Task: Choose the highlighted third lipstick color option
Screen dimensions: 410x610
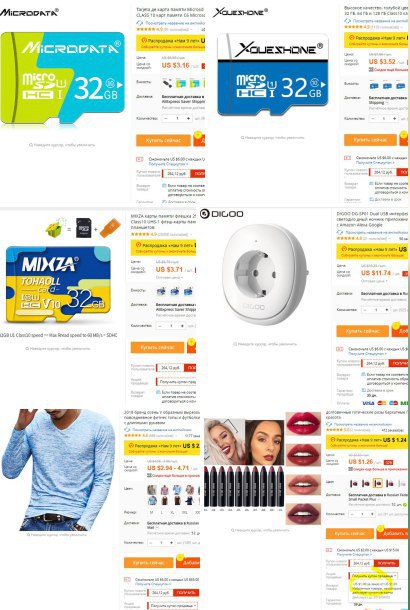Action: pyautogui.click(x=378, y=484)
